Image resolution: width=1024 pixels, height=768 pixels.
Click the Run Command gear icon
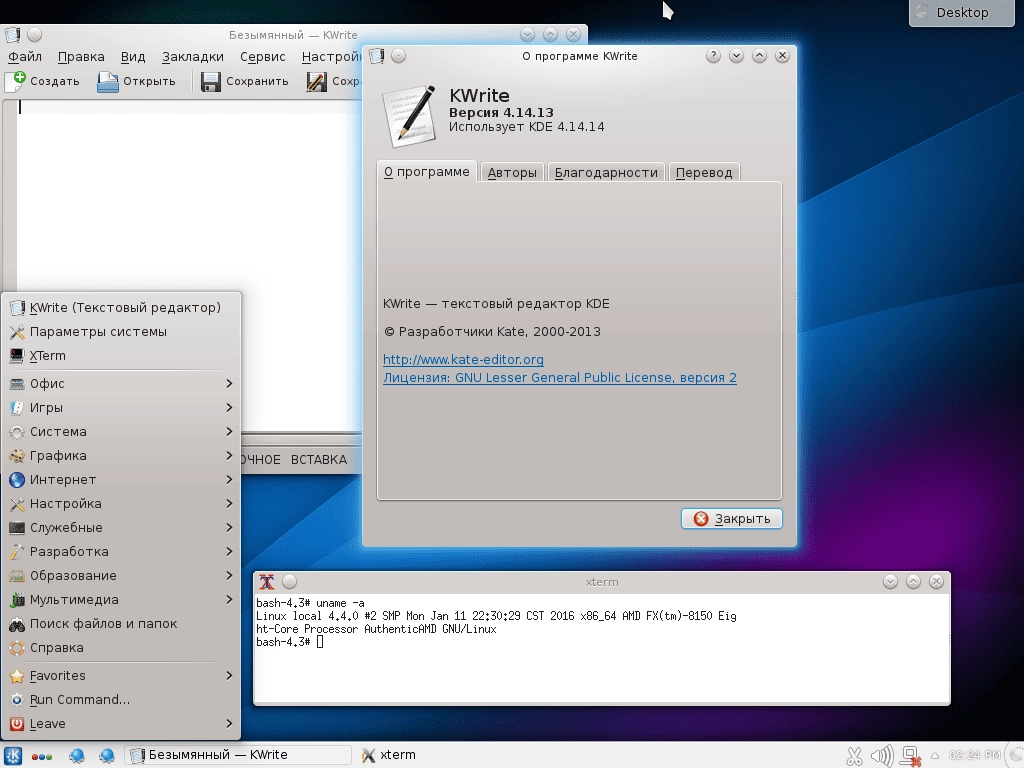[x=18, y=700]
